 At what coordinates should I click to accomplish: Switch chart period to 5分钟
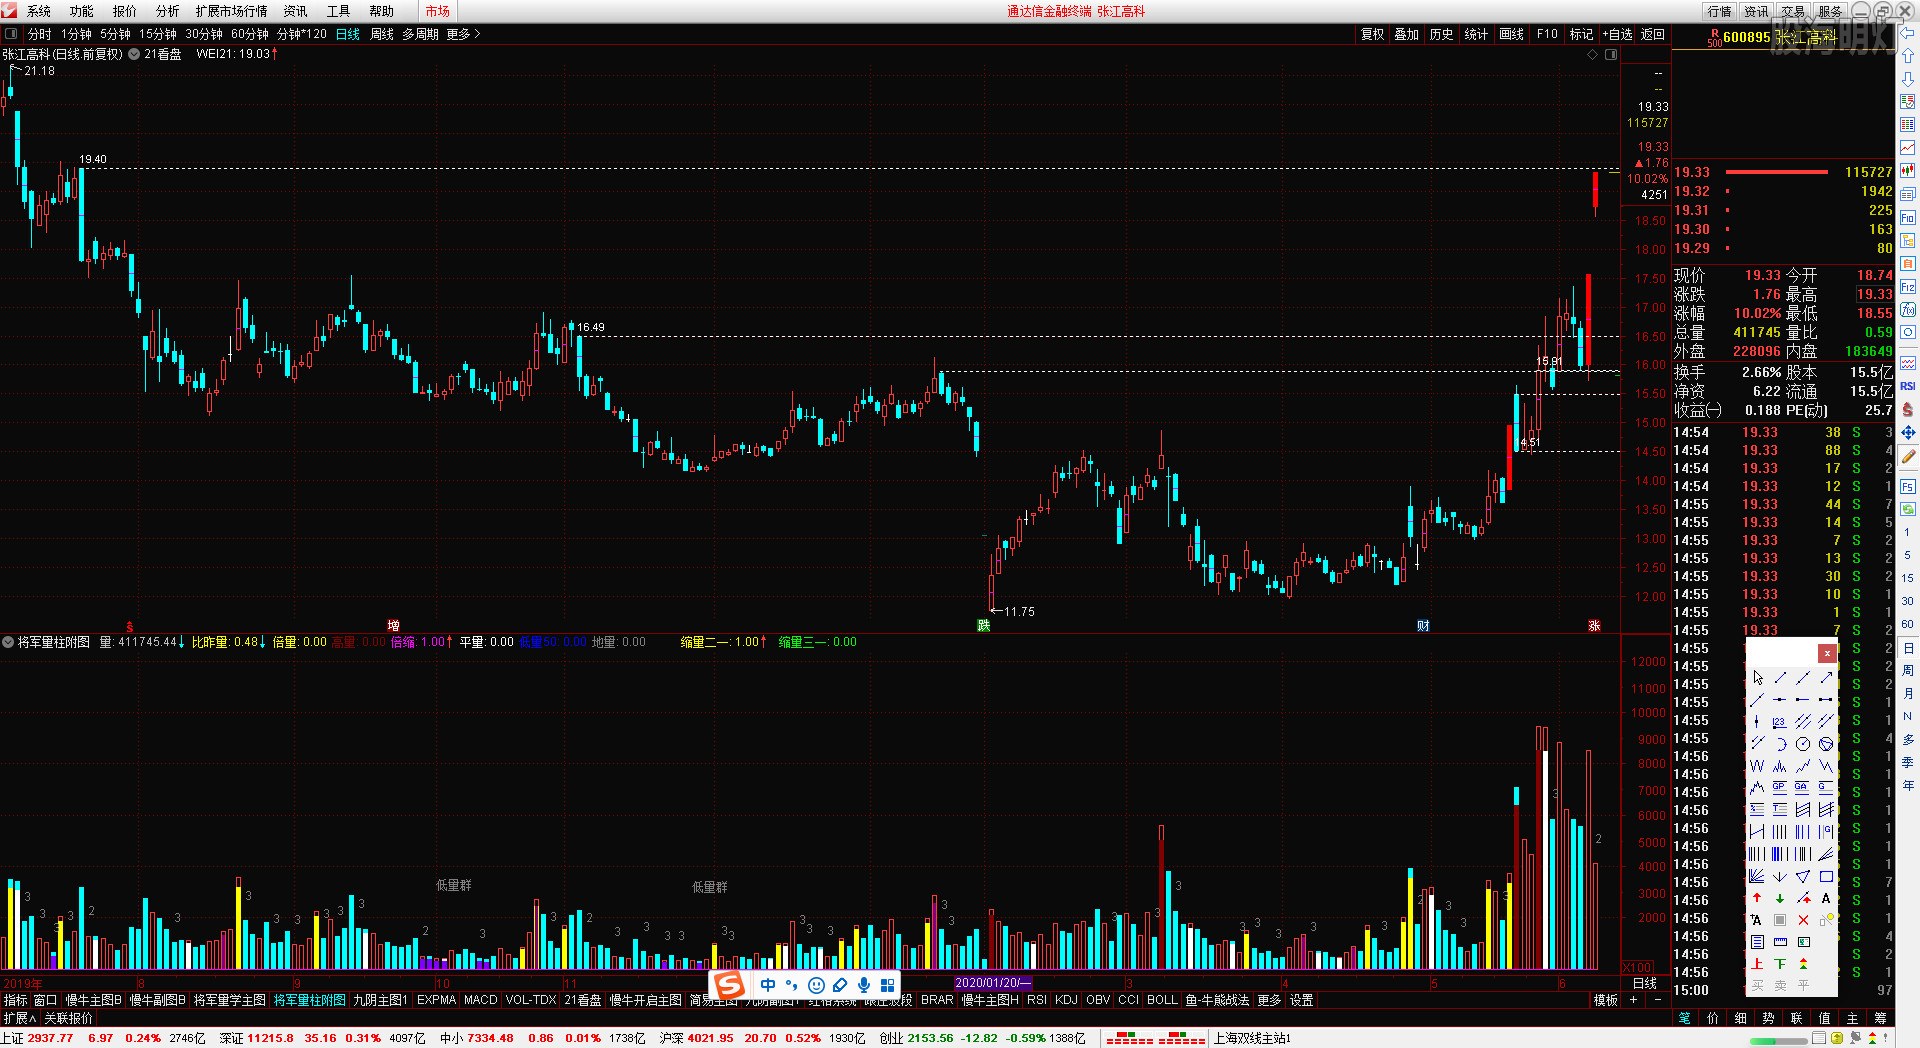click(x=115, y=34)
